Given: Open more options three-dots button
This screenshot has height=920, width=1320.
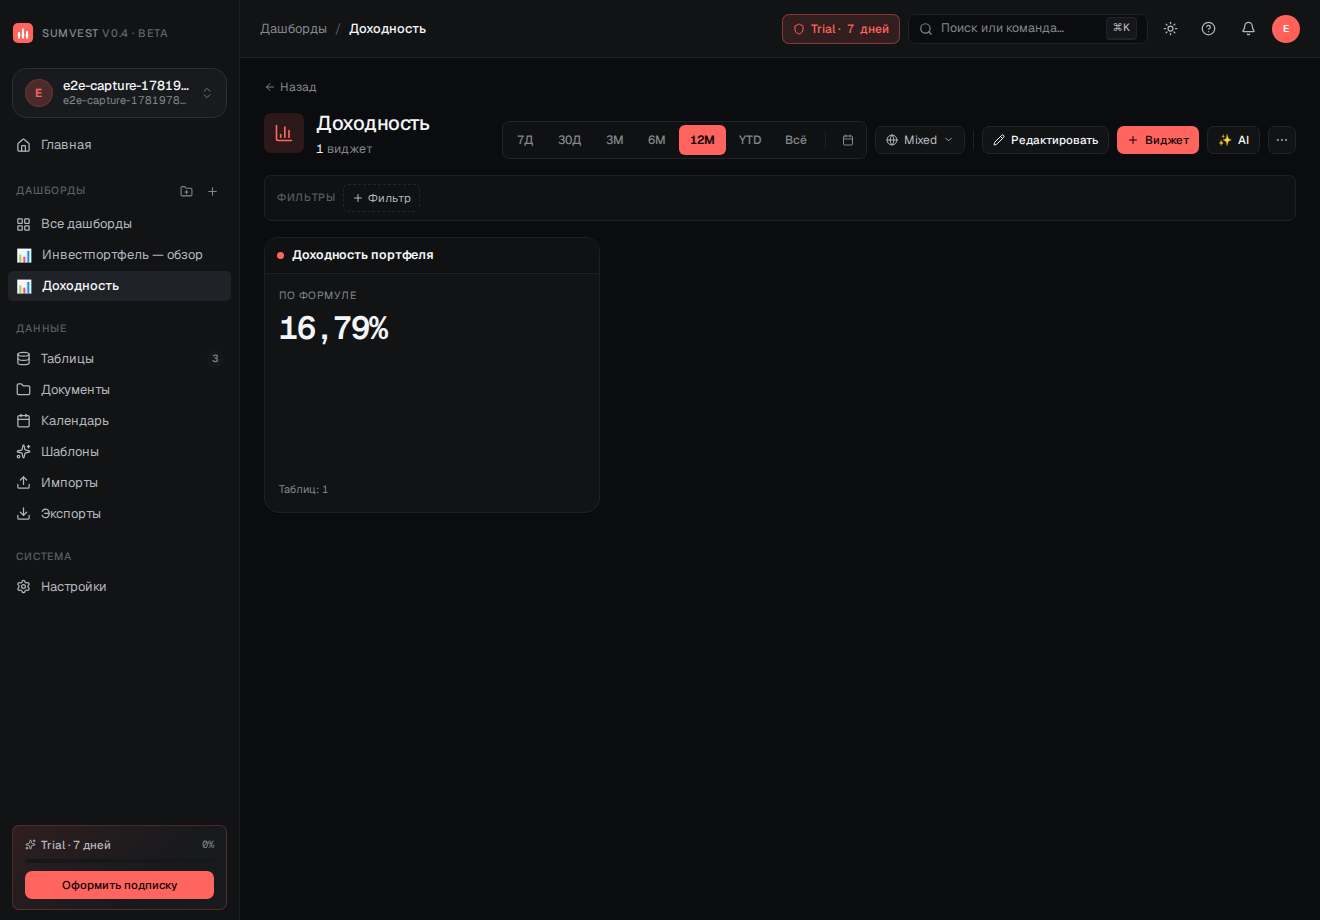Looking at the screenshot, I should 1282,140.
